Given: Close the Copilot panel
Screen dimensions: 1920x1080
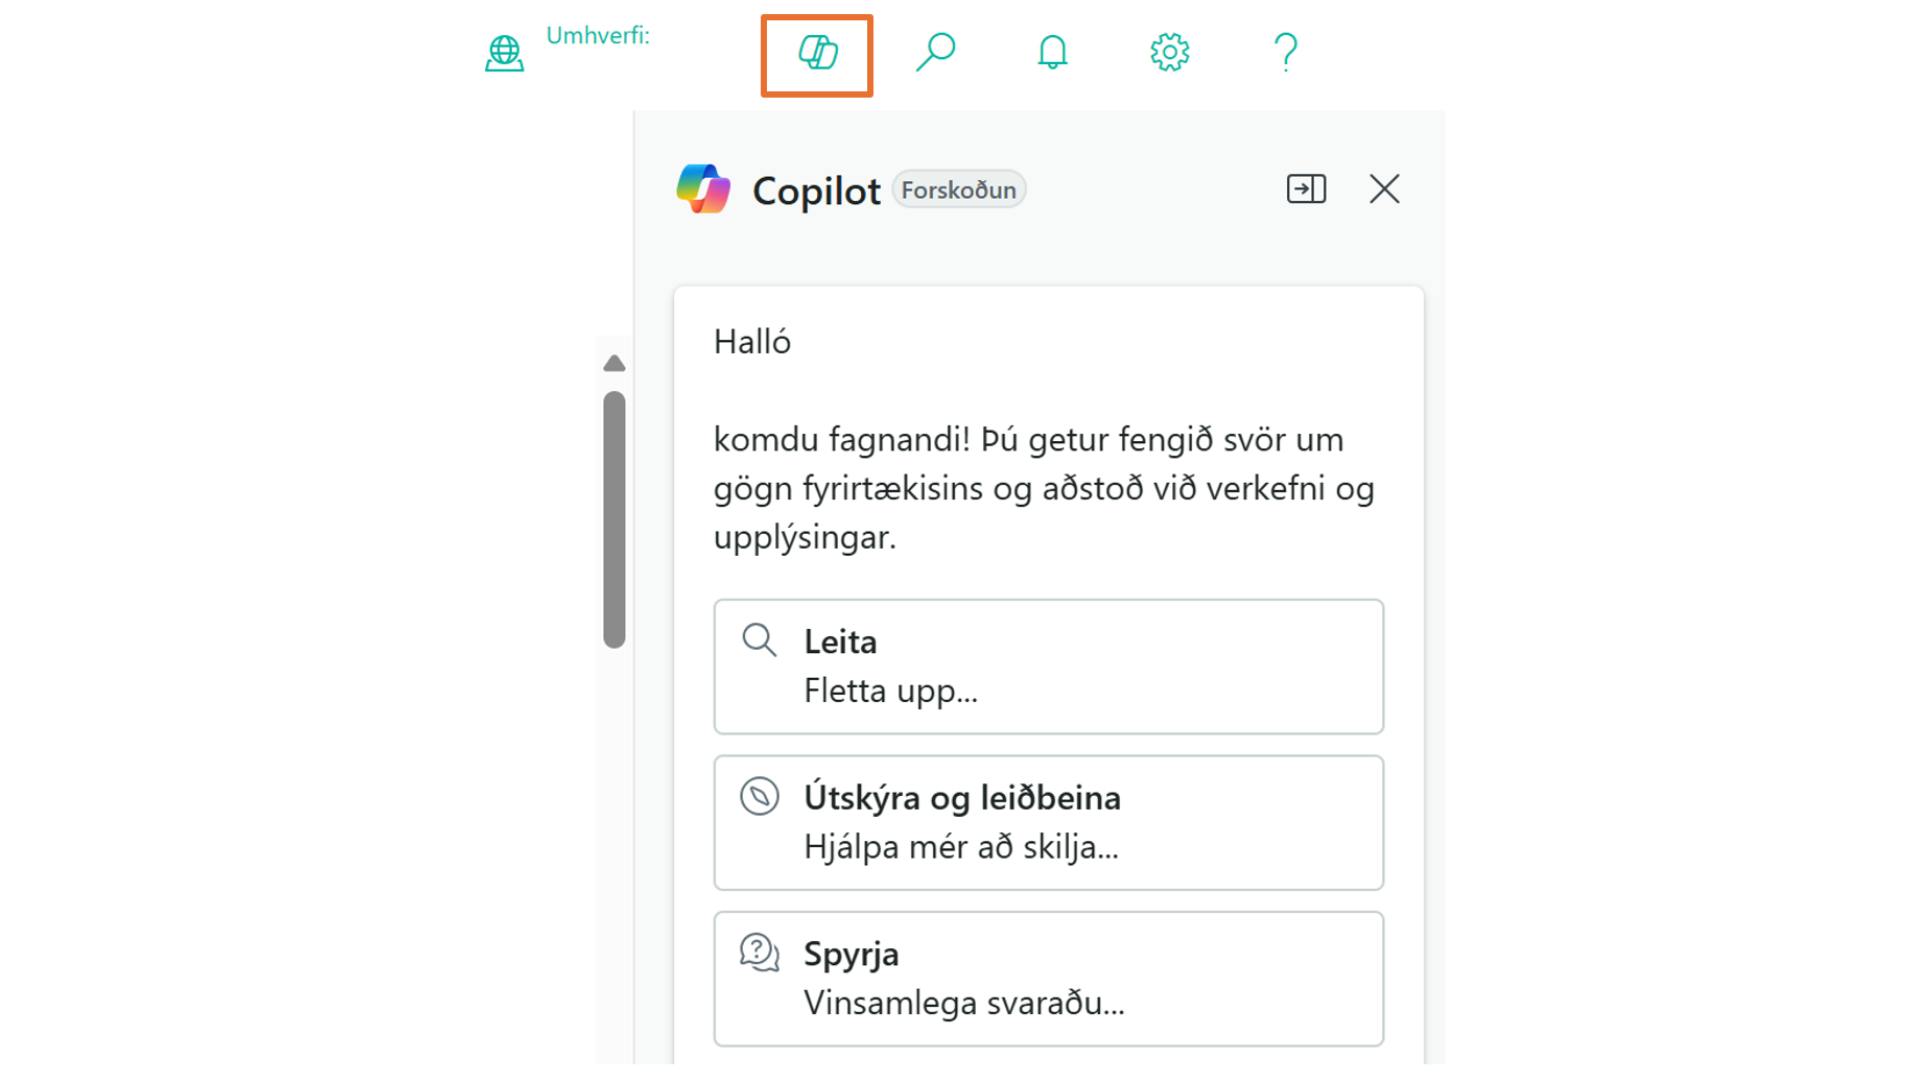Looking at the screenshot, I should pyautogui.click(x=1384, y=189).
